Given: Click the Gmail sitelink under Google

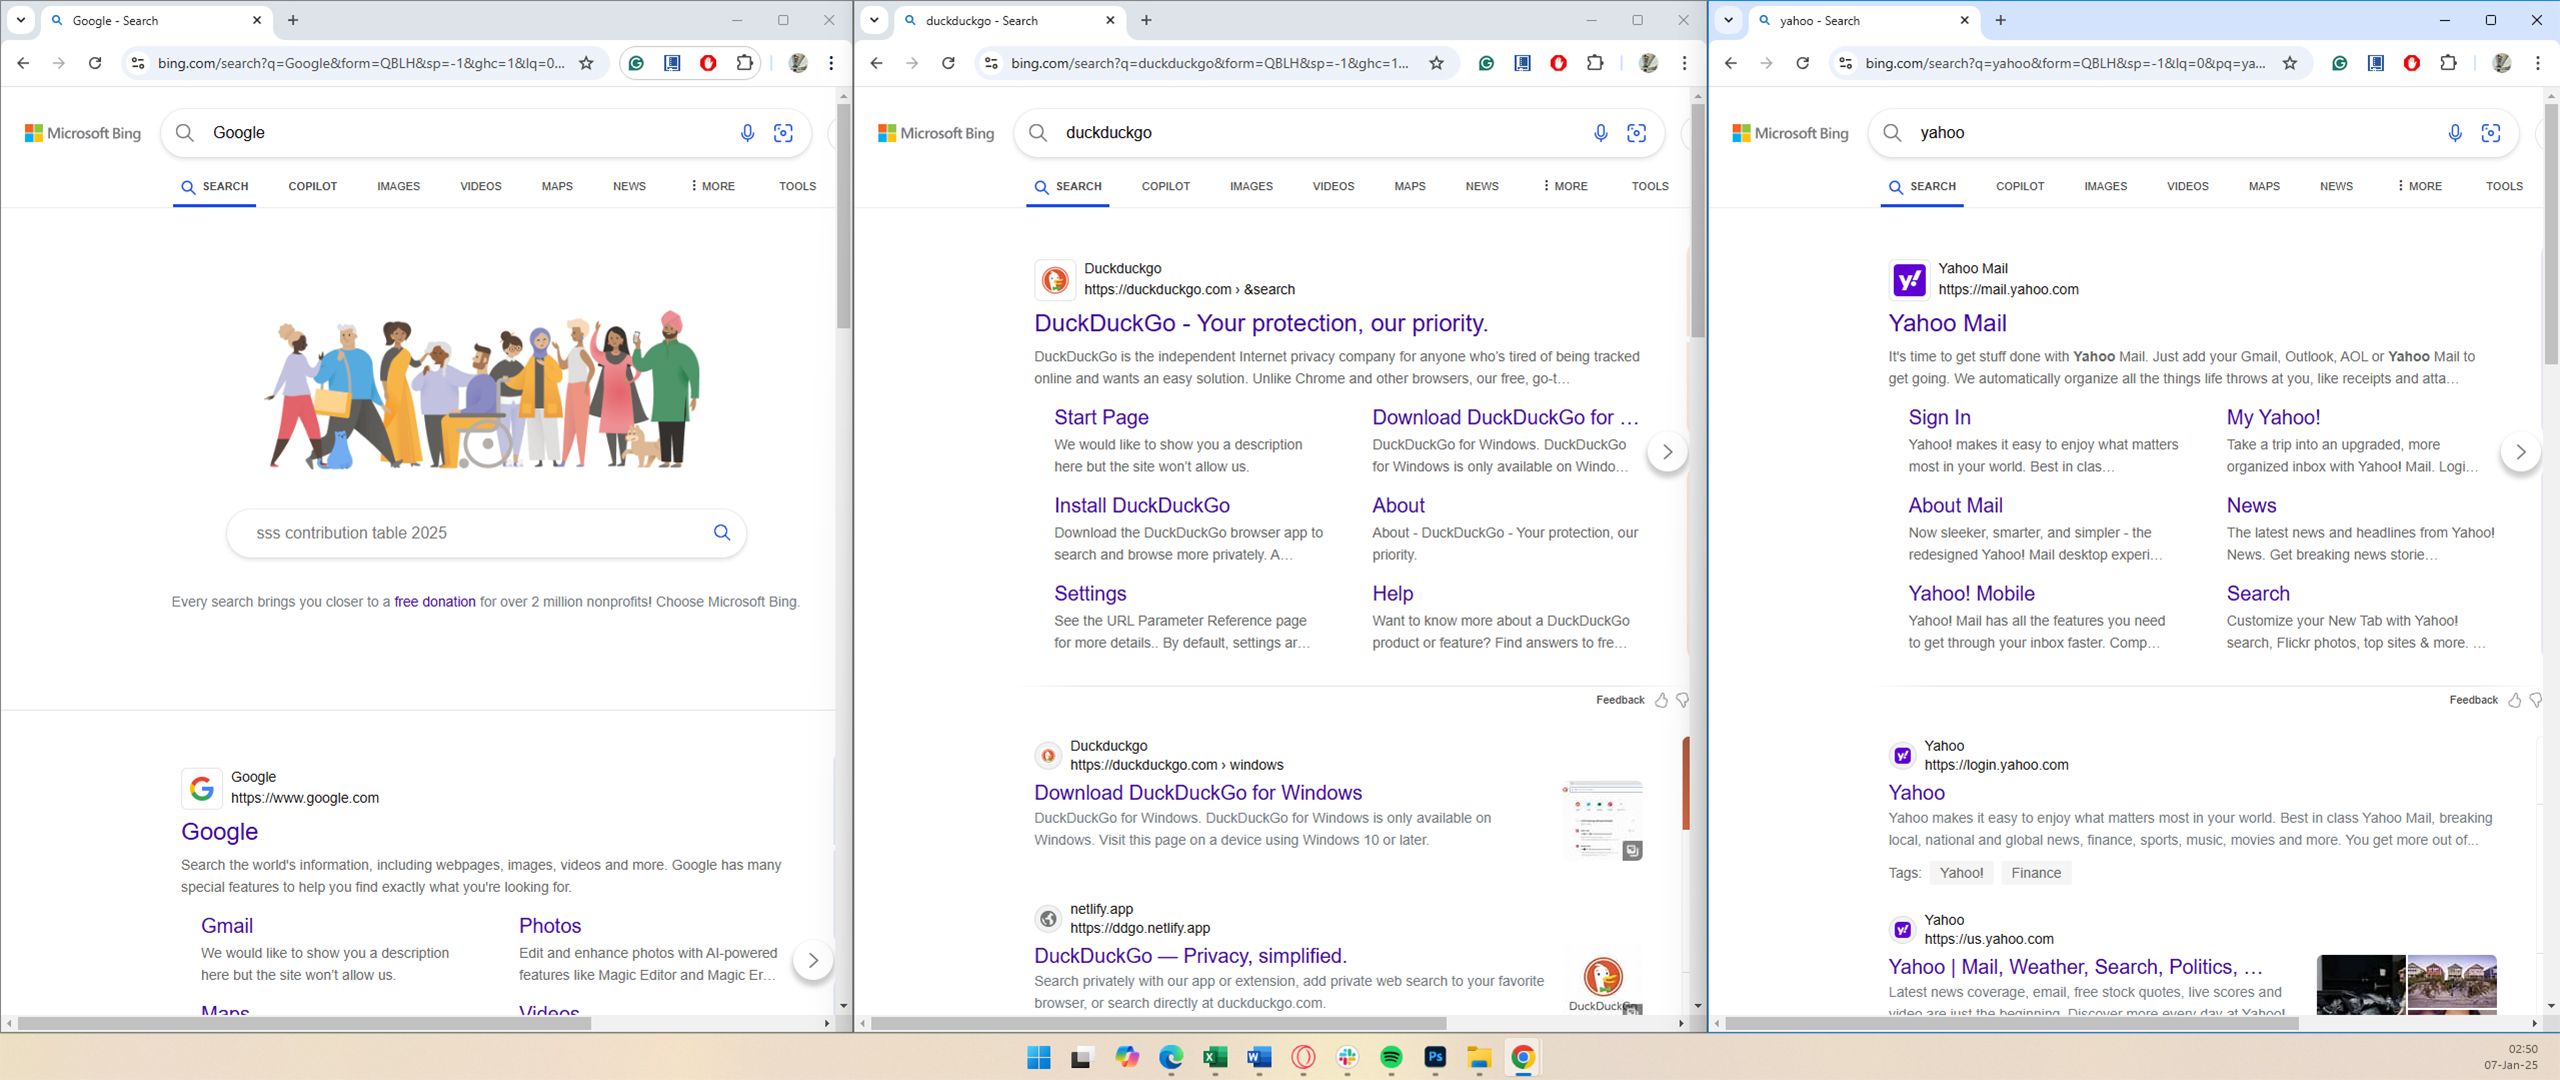Looking at the screenshot, I should tap(227, 926).
